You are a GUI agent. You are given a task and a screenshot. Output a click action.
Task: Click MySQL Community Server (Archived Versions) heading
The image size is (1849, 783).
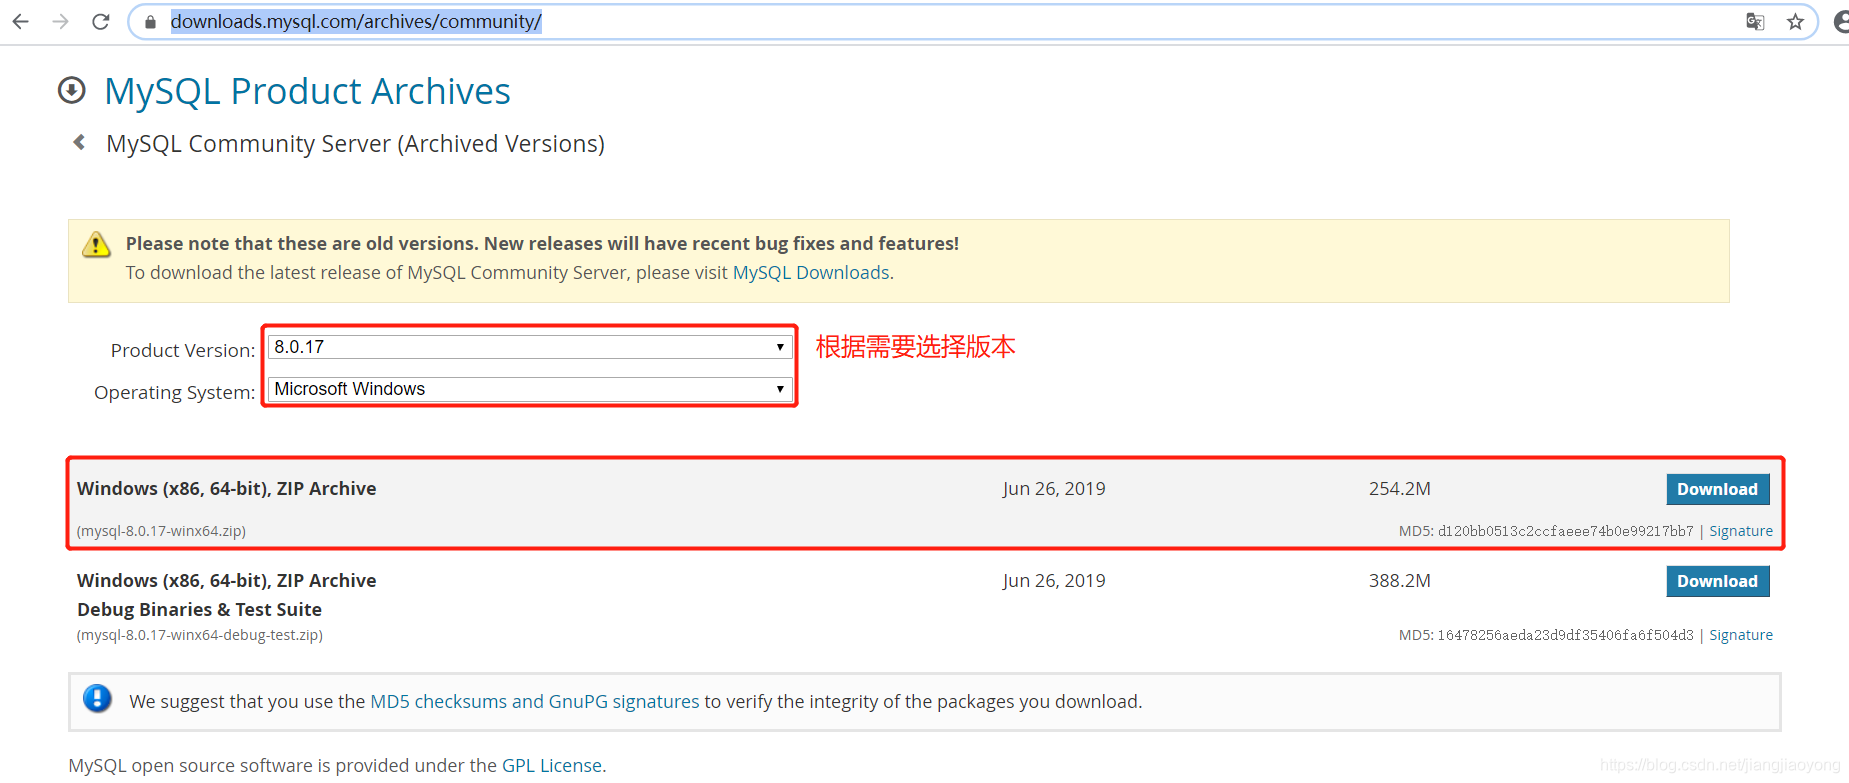[x=355, y=144]
